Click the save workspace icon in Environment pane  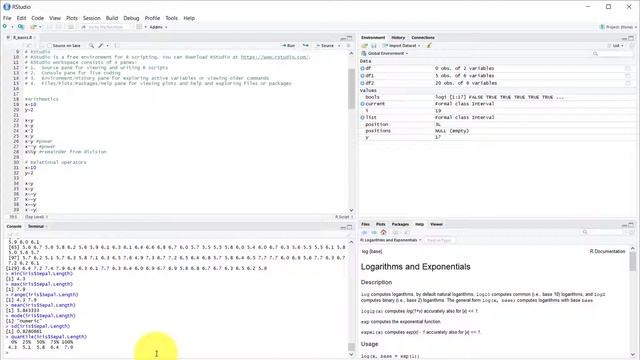(x=373, y=46)
